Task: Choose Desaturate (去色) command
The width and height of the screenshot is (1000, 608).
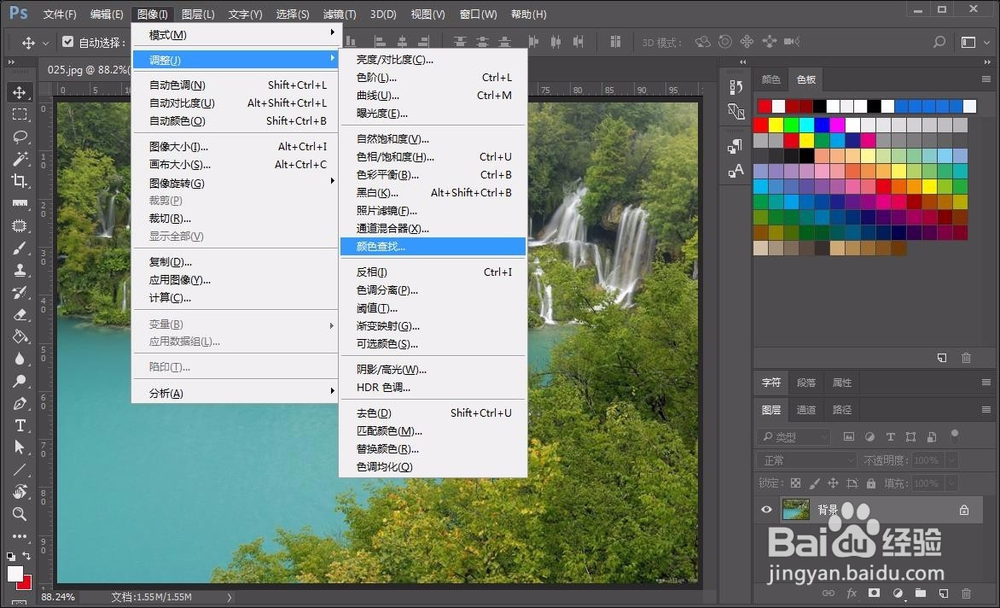Action: pos(433,413)
